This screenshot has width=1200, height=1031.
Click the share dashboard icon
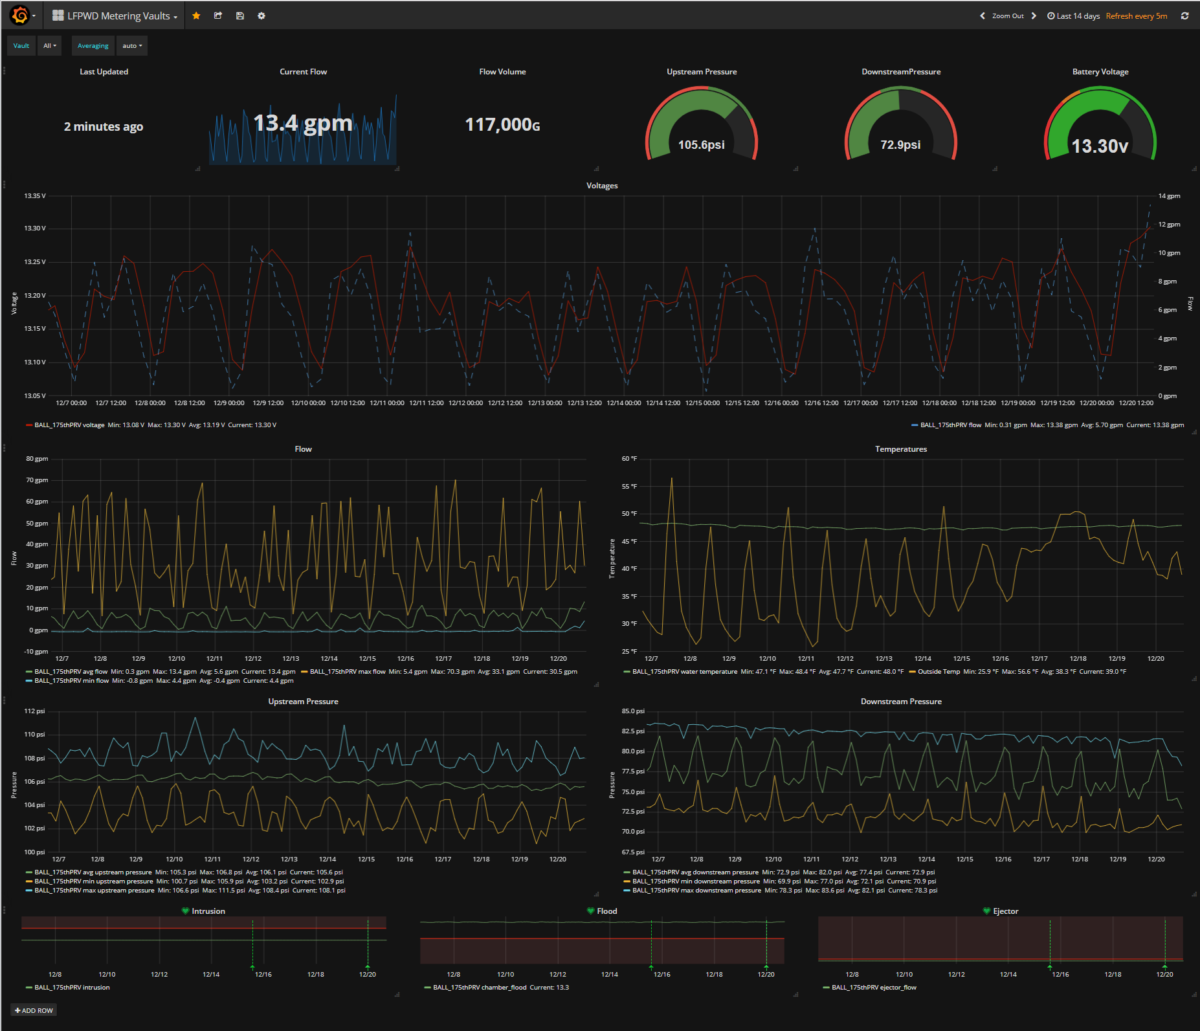point(218,16)
